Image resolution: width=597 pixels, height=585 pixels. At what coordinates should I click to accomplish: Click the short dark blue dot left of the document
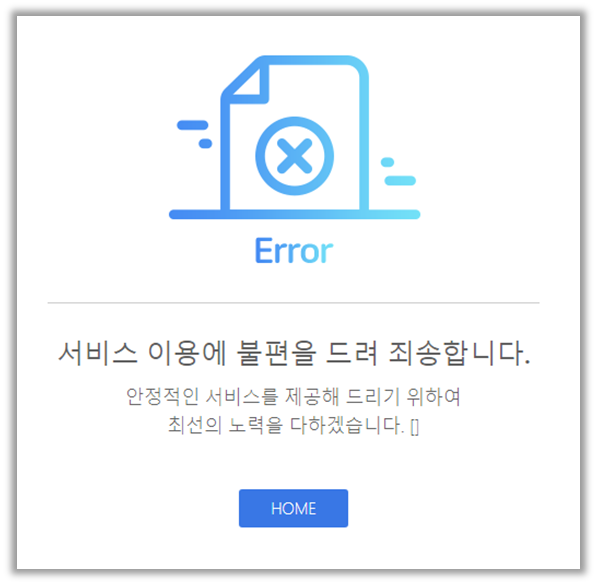205,144
